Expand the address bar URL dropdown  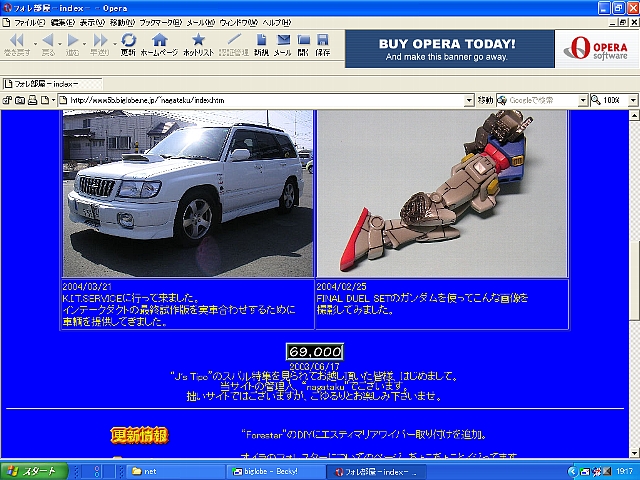pos(469,100)
